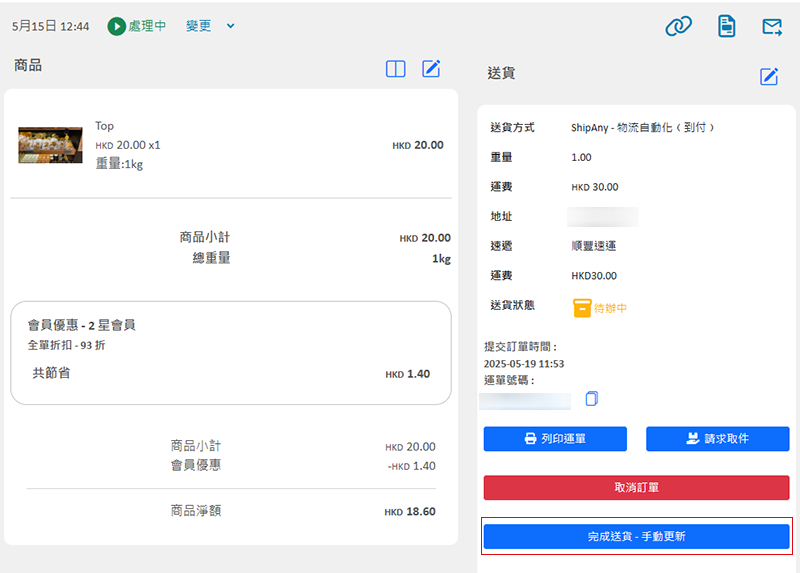Image resolution: width=800 pixels, height=573 pixels.
Task: Click the 待辦中 shipping status box icon
Action: click(x=582, y=308)
